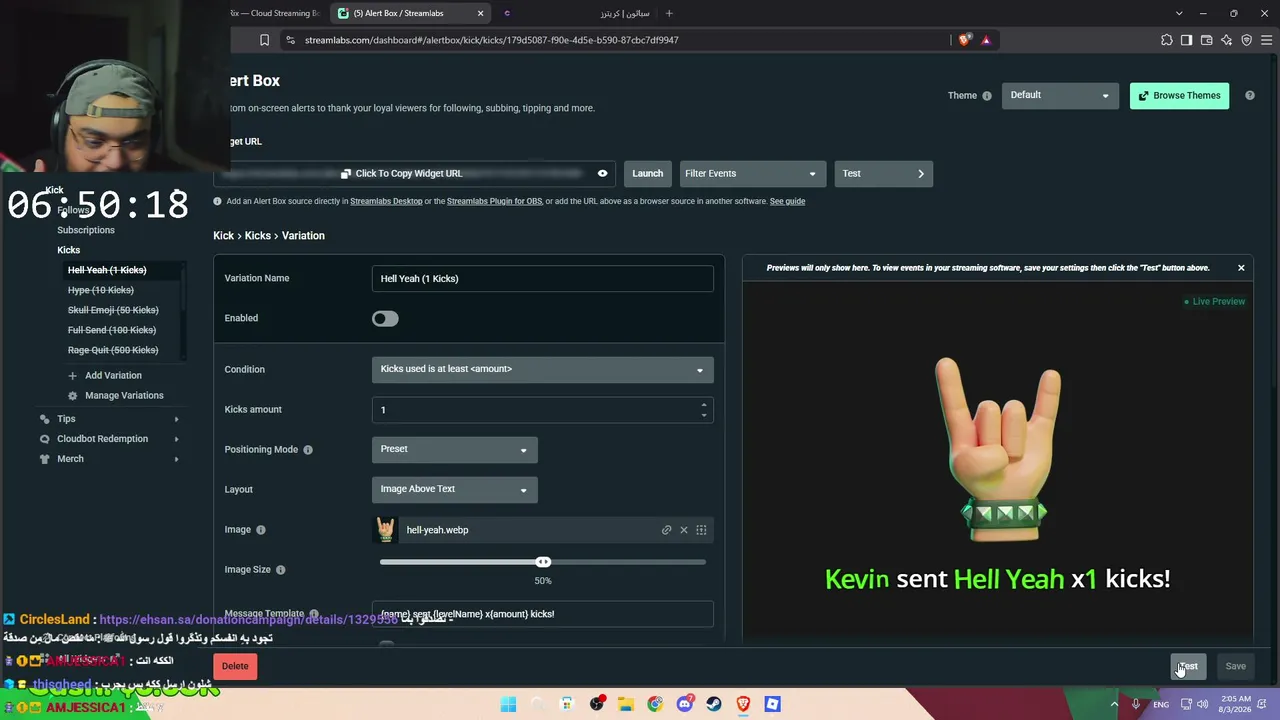This screenshot has height=720, width=1280.
Task: Click the Brave VPN shield icon
Action: coord(1246,40)
